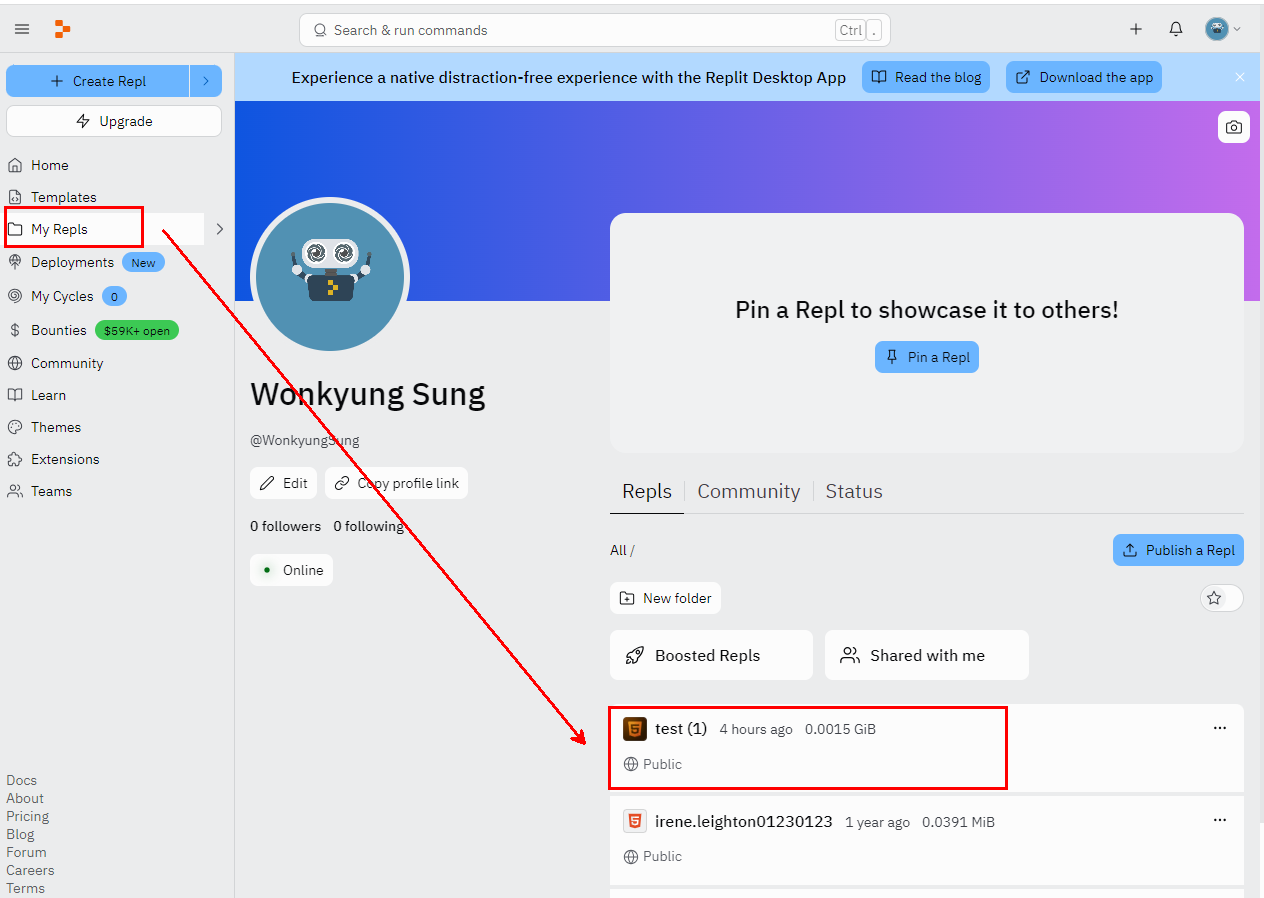Click the Home icon in sidebar
Viewport: 1264px width, 898px height.
[x=15, y=165]
